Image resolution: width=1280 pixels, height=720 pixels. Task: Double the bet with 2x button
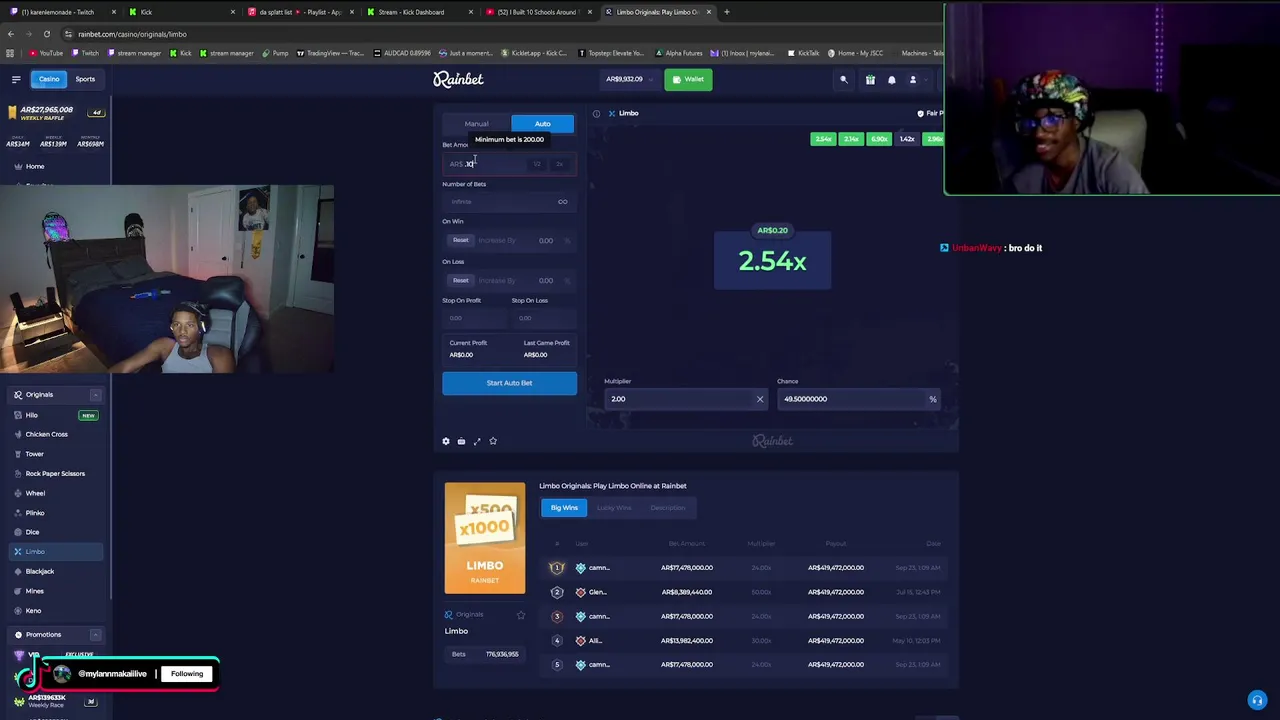pyautogui.click(x=560, y=164)
